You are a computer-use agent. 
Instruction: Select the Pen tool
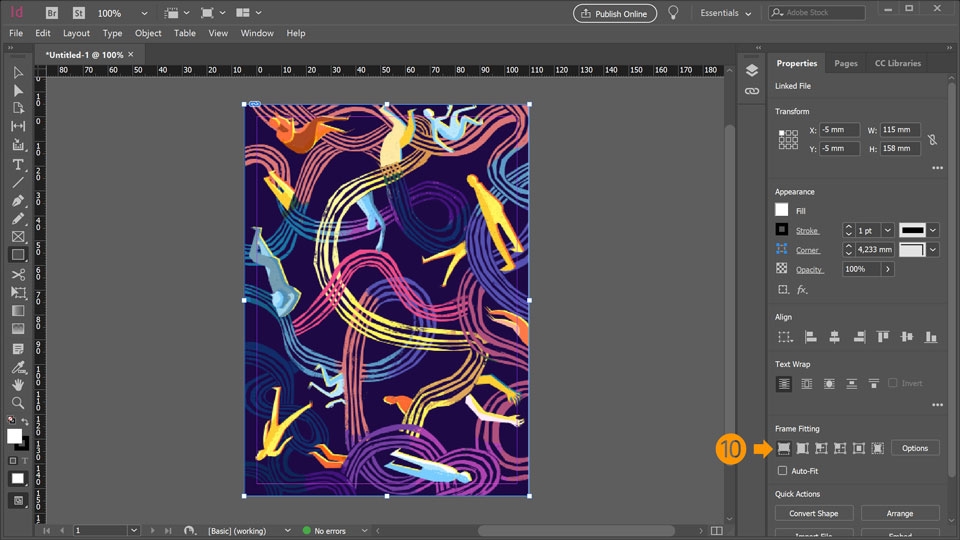tap(18, 200)
